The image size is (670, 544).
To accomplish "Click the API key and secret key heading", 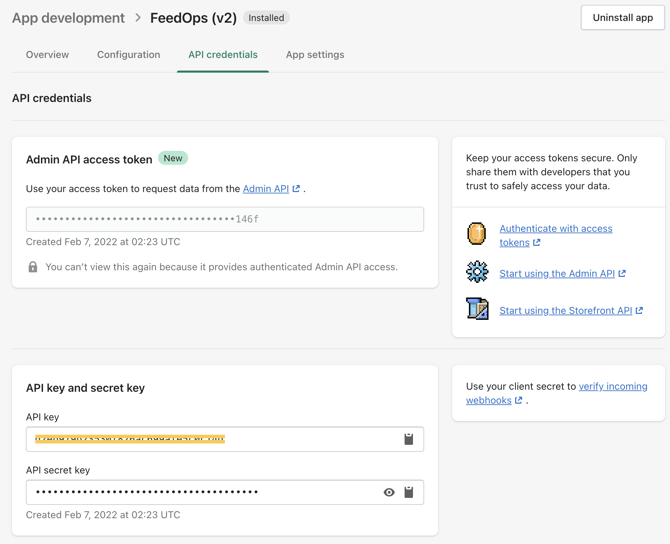I will [85, 388].
